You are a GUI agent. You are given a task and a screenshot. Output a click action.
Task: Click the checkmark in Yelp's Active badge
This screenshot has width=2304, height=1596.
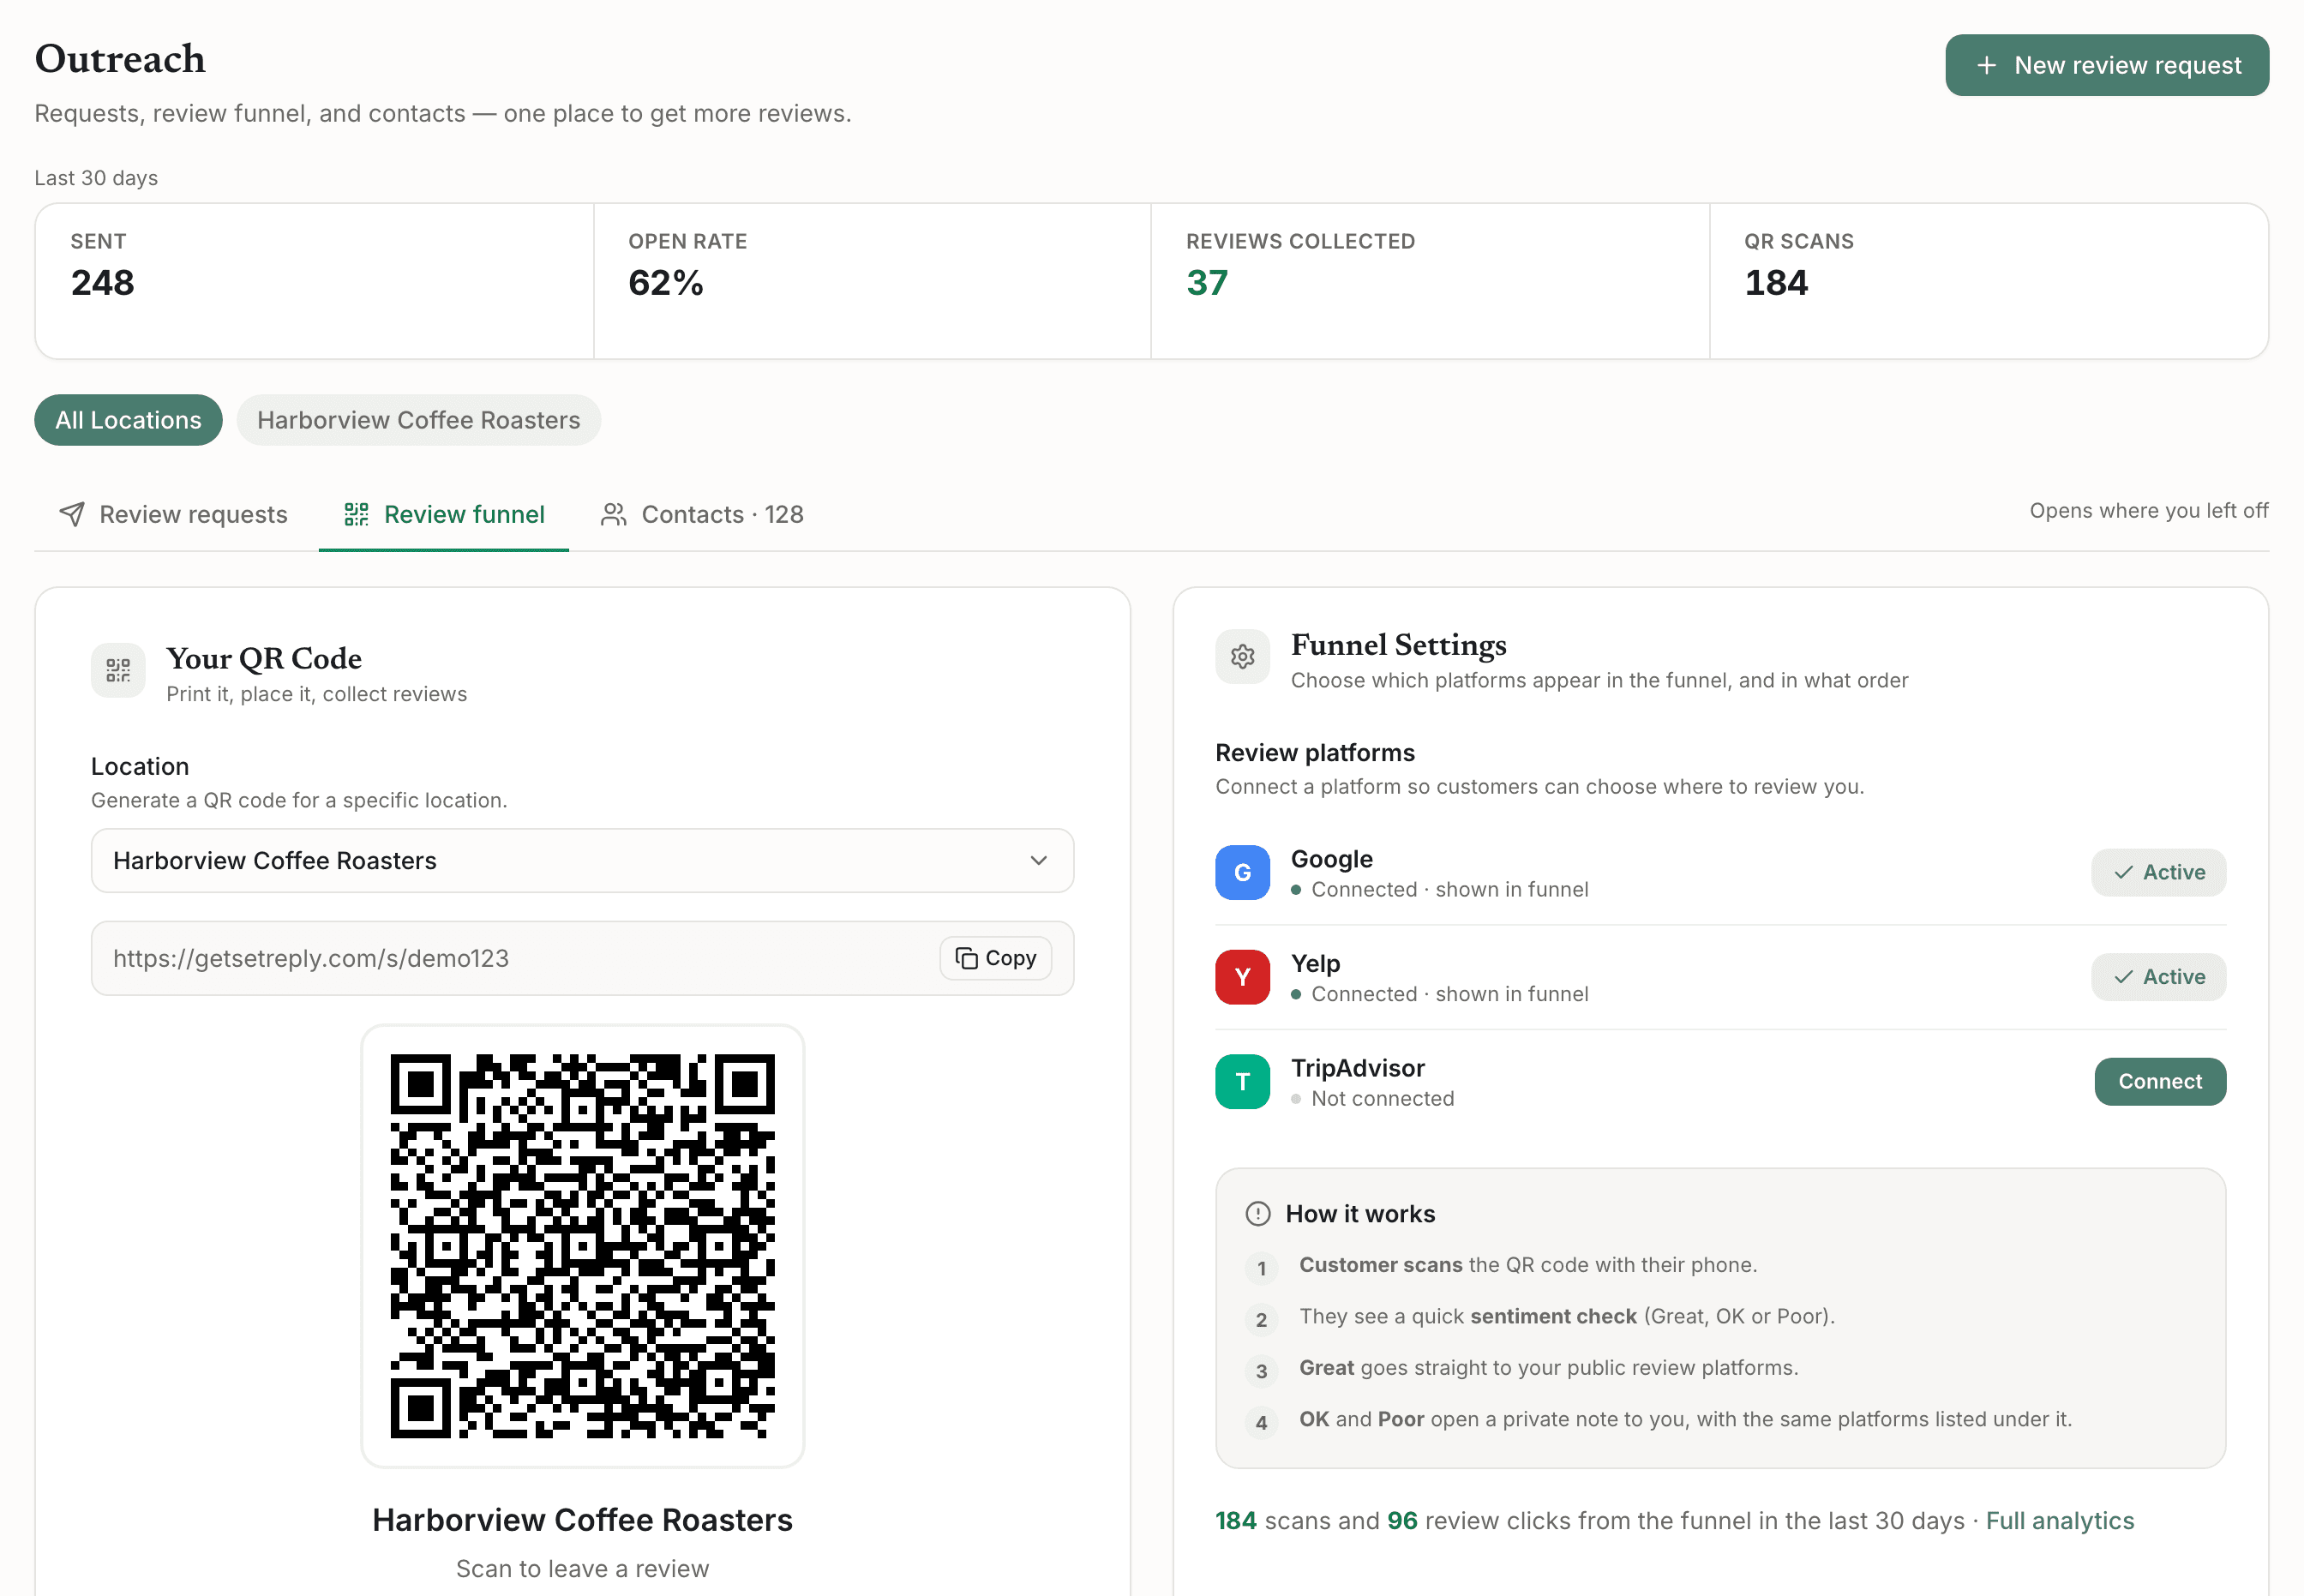point(2123,977)
